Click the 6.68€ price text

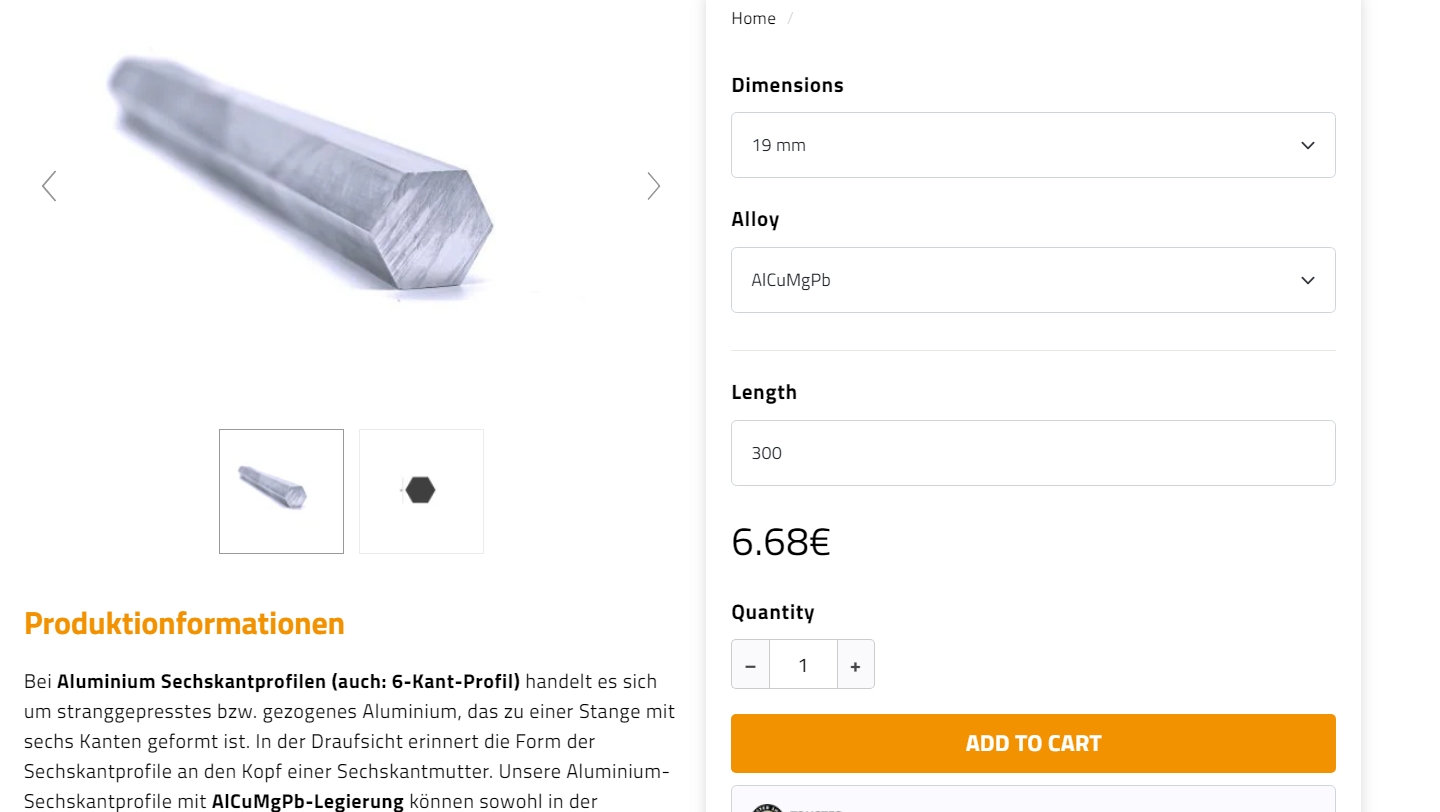(x=780, y=542)
